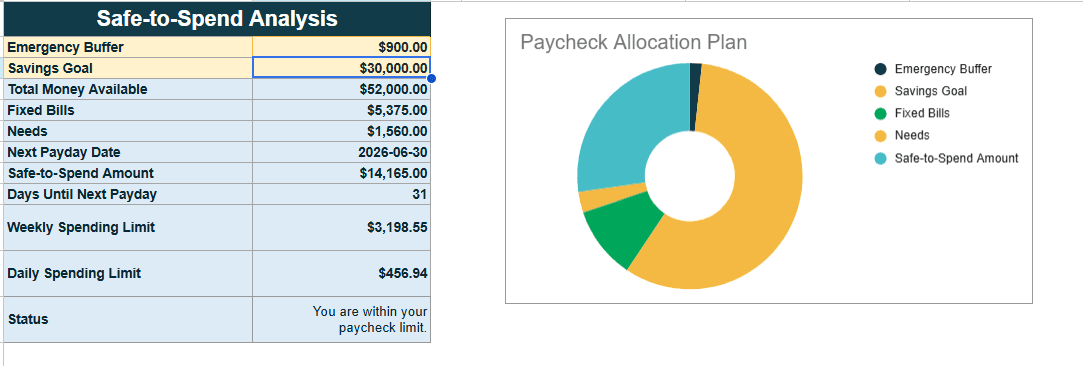Click the Safe-to-Spend Amount legend teal dot

tap(880, 158)
